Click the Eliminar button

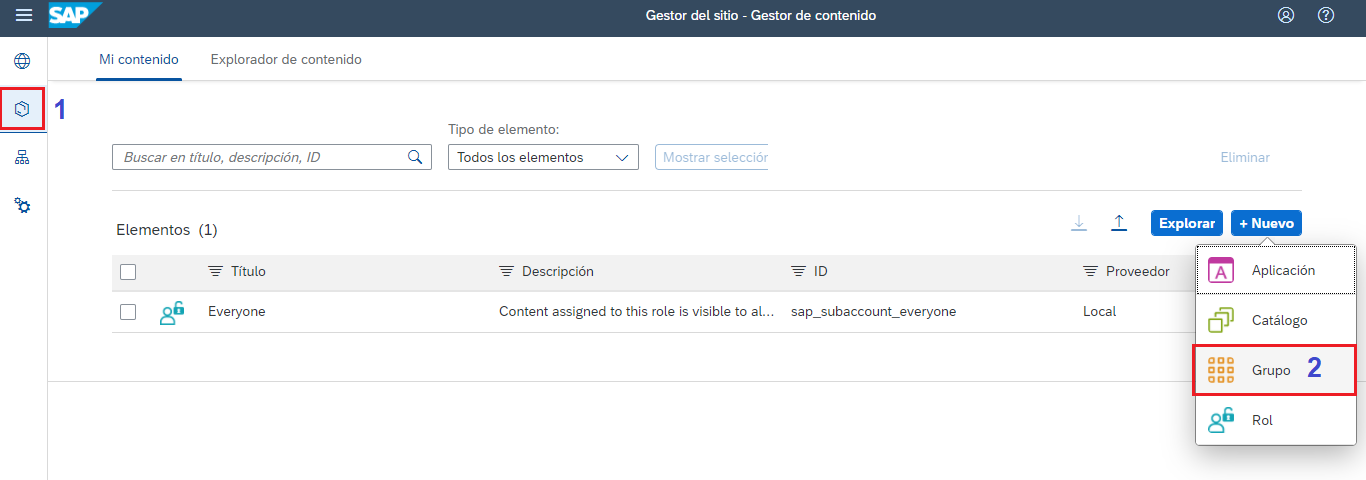click(x=1245, y=157)
